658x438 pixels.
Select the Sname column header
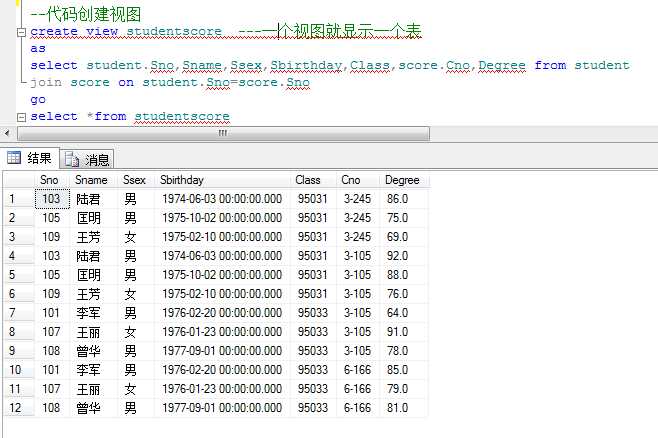93,180
